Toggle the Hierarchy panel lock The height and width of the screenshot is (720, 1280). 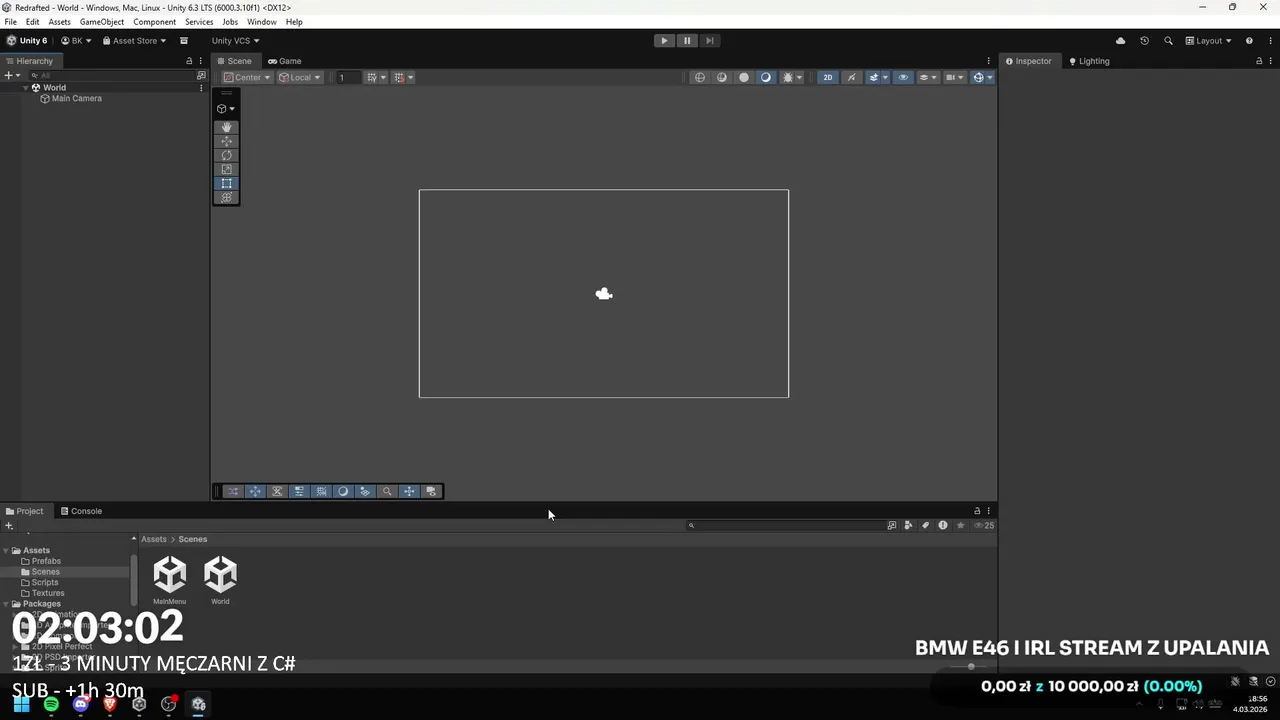tap(189, 61)
